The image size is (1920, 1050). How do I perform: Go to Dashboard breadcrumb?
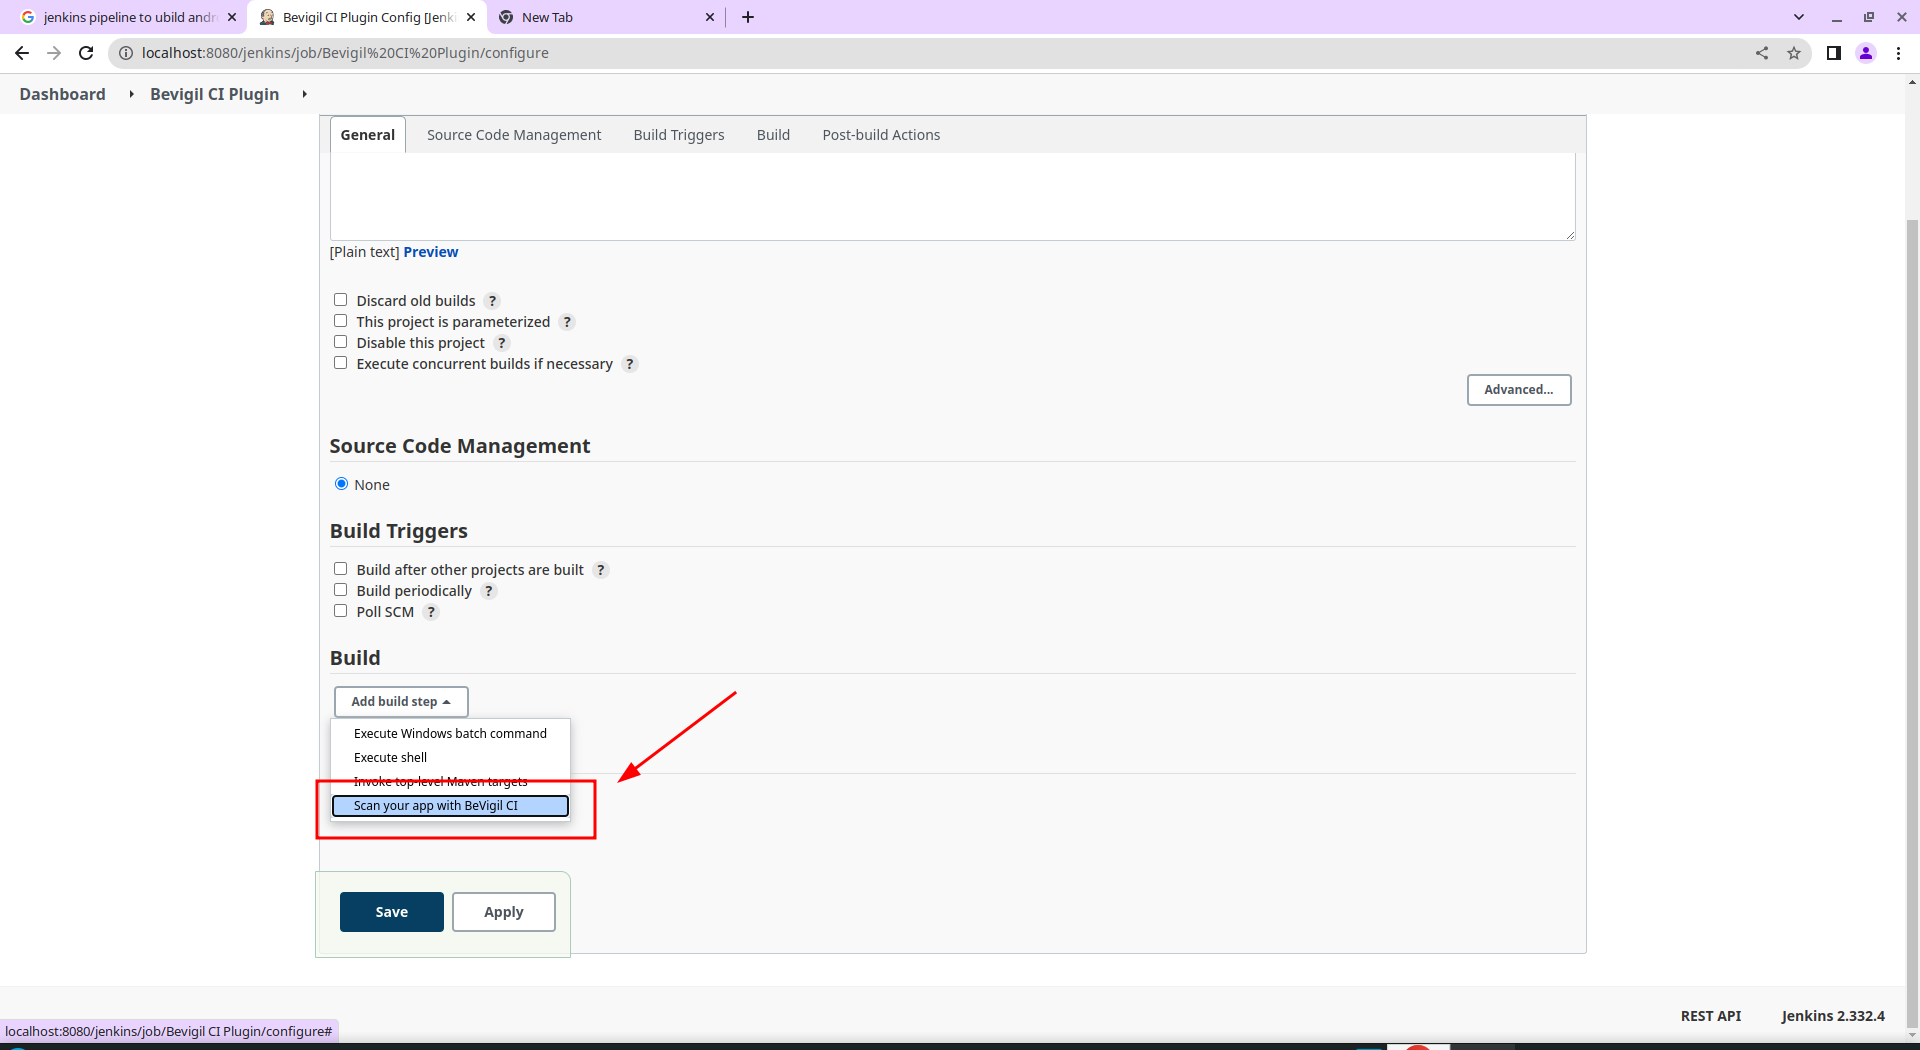(62, 94)
